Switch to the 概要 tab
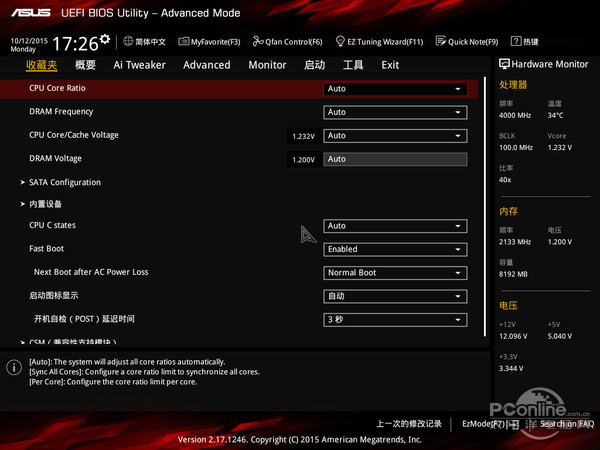 pos(85,65)
